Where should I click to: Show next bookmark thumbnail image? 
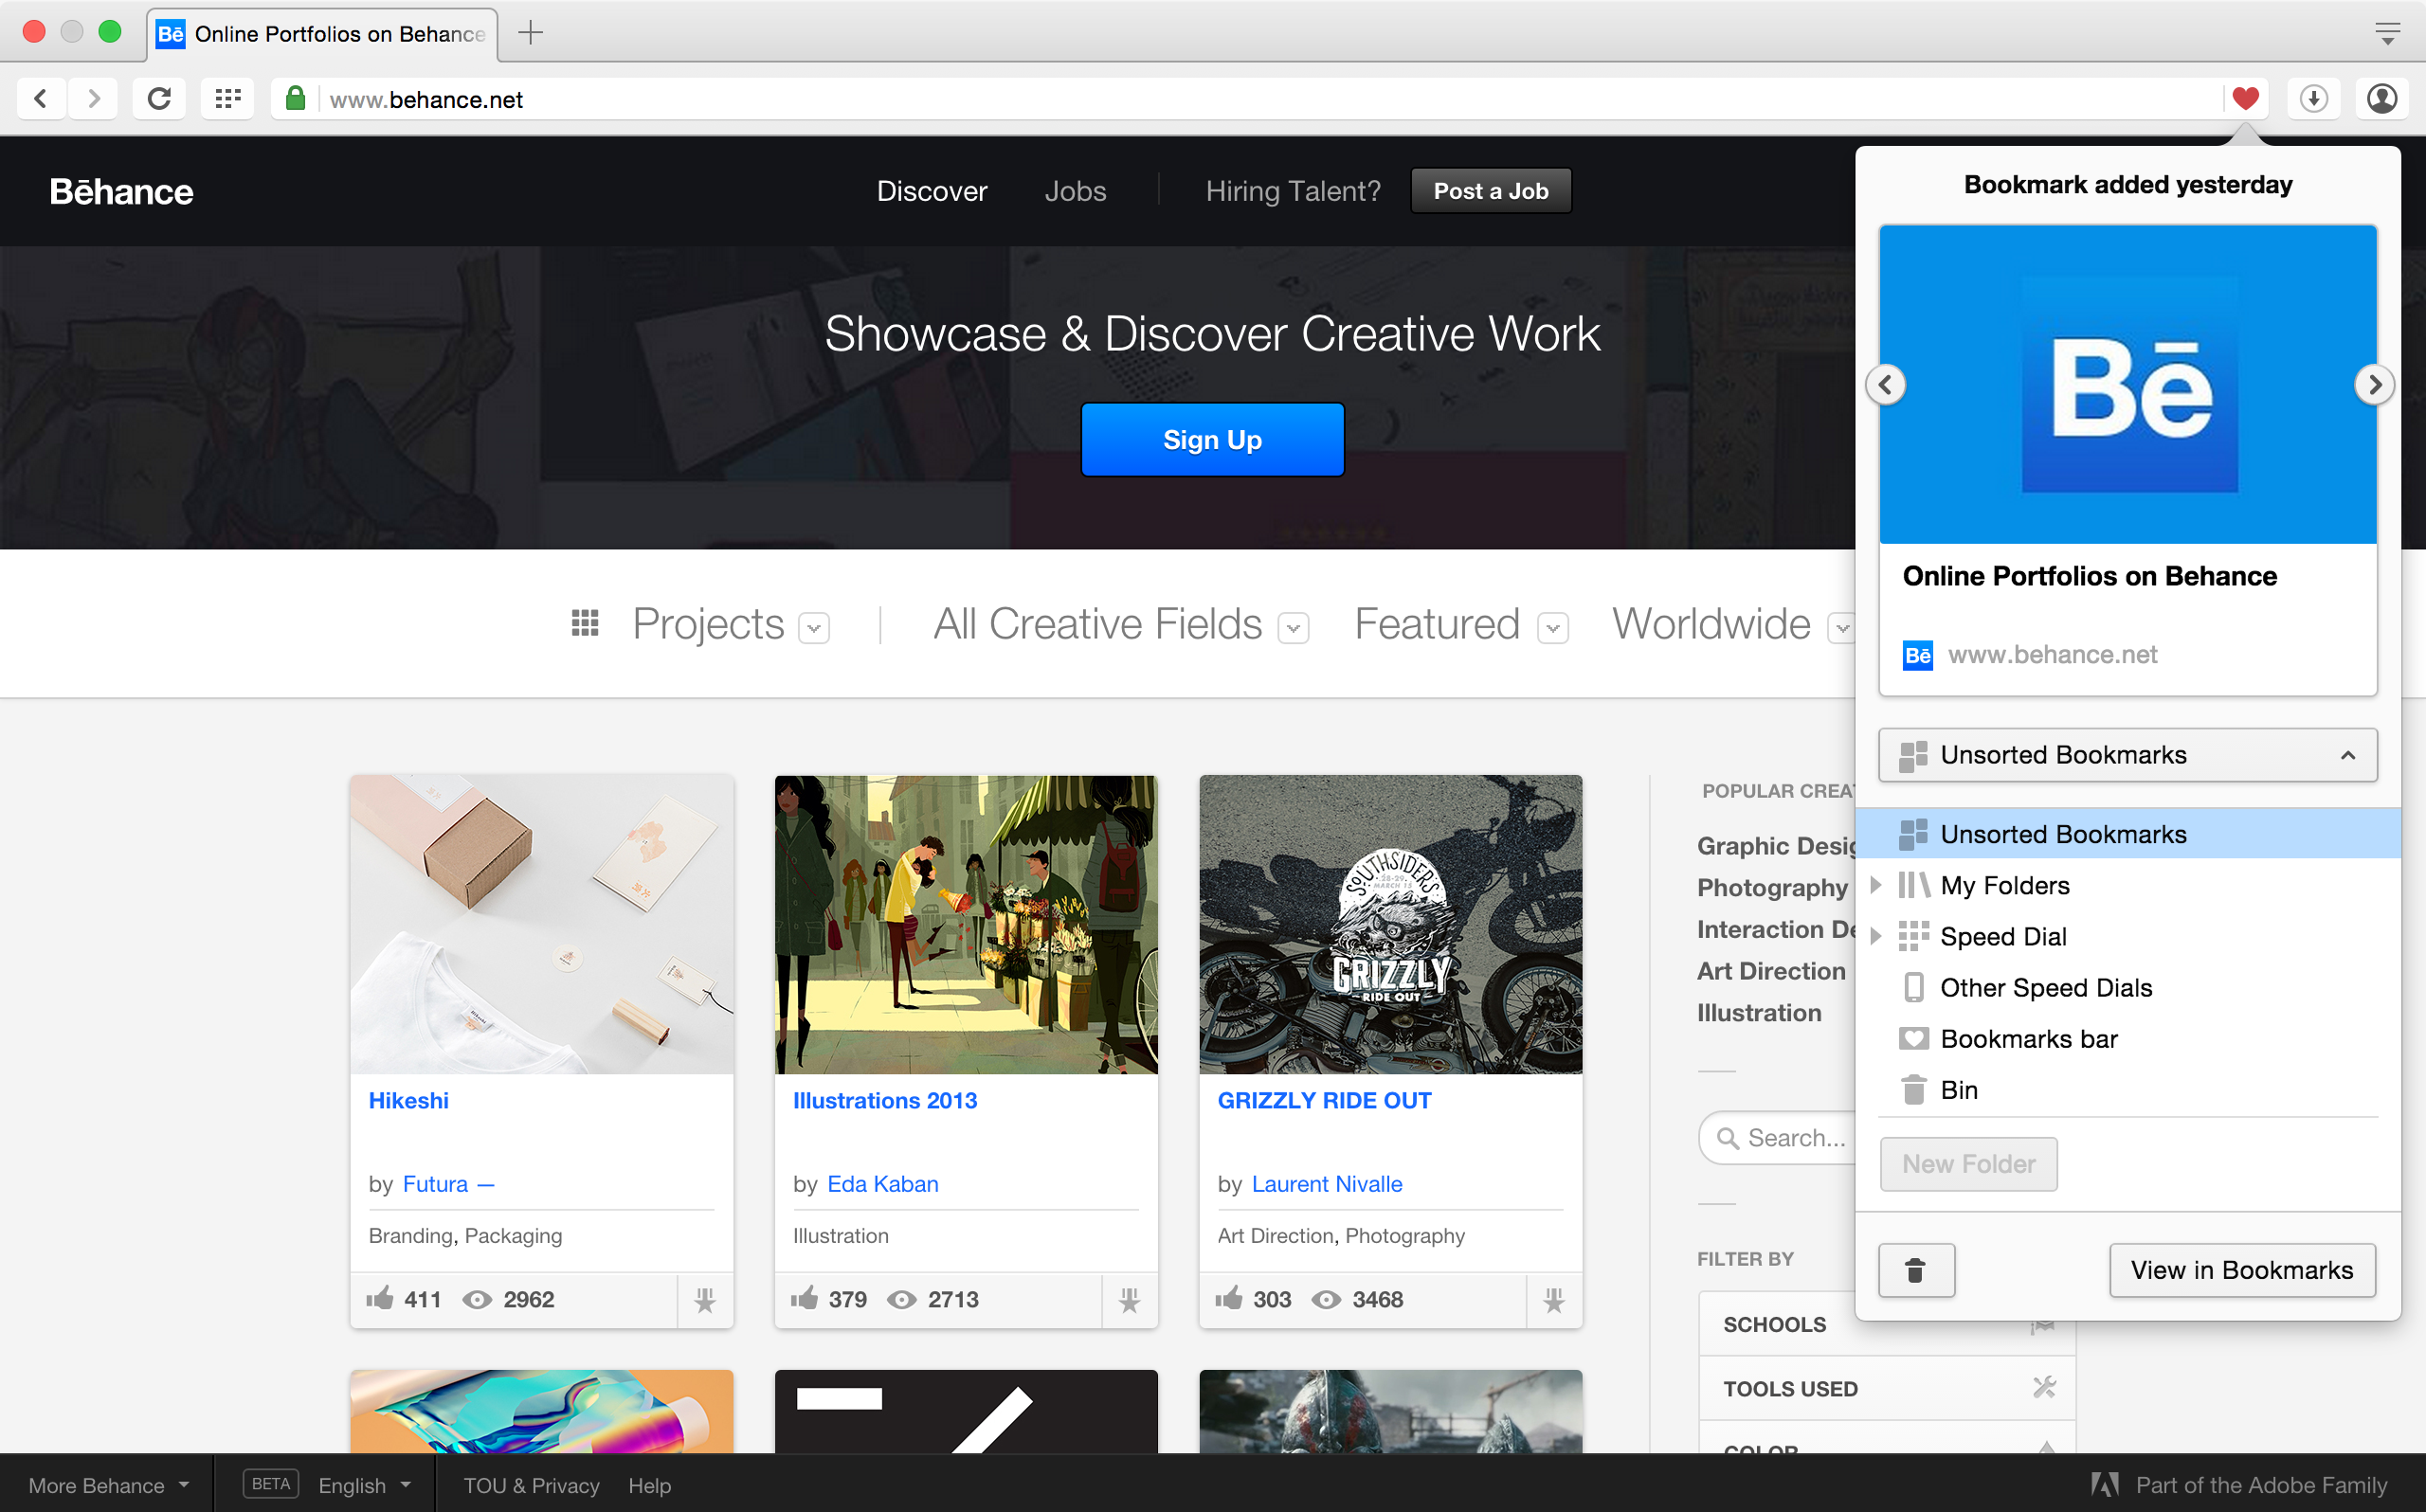click(x=2373, y=385)
